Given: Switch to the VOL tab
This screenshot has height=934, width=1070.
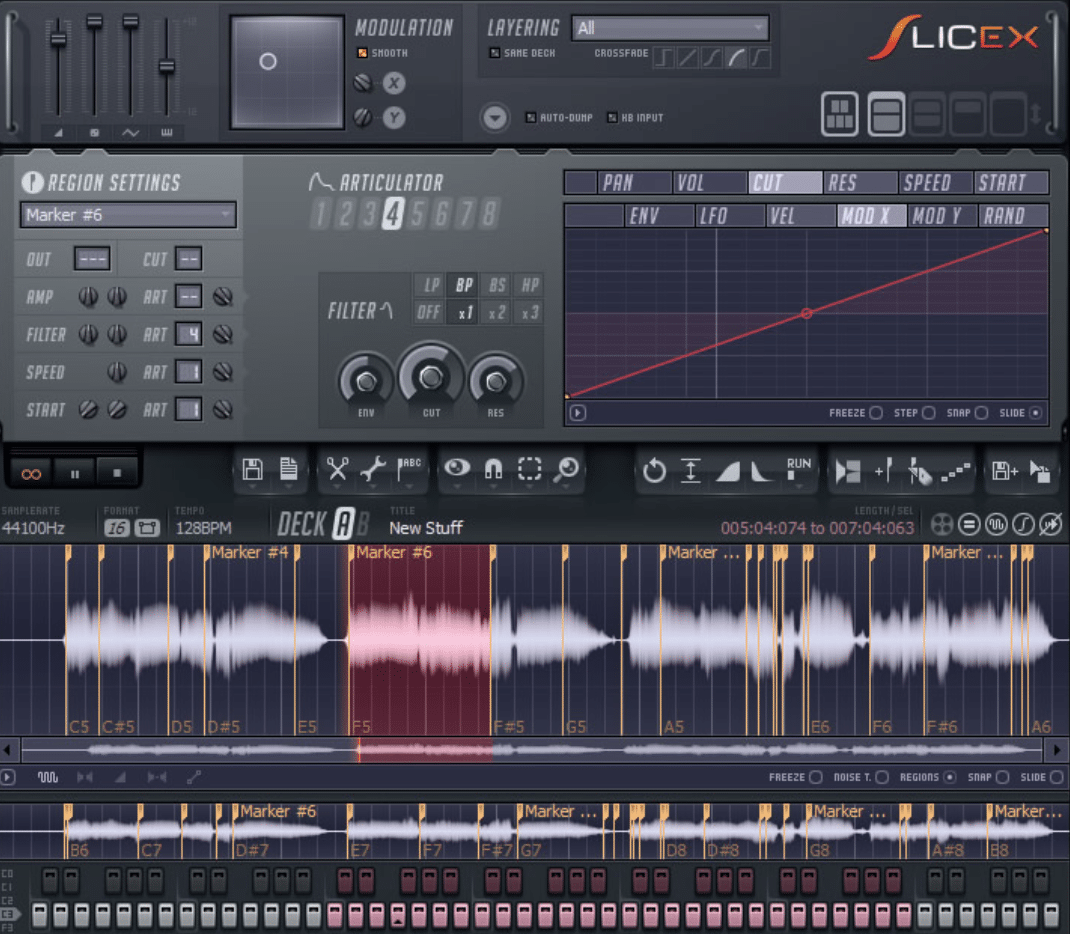Looking at the screenshot, I should tap(710, 182).
